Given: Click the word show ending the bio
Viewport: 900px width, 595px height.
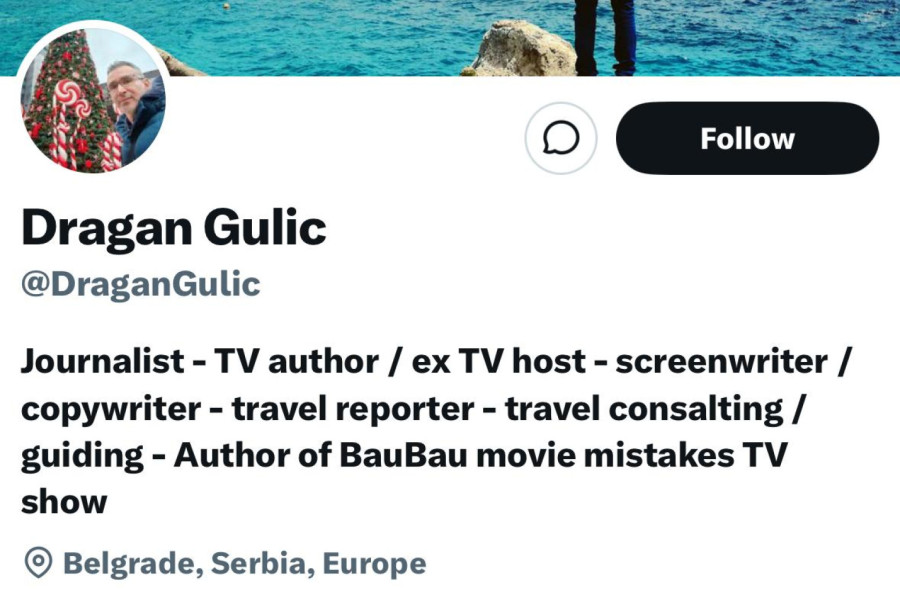Looking at the screenshot, I should tap(64, 503).
